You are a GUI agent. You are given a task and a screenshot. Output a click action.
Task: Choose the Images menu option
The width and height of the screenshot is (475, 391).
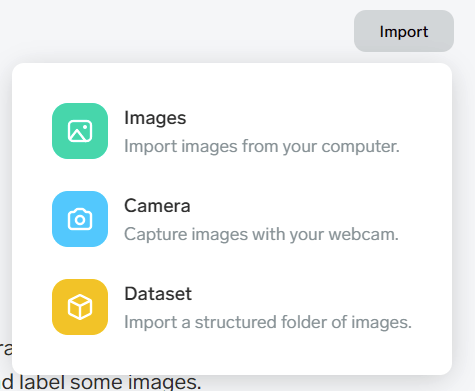tap(232, 131)
